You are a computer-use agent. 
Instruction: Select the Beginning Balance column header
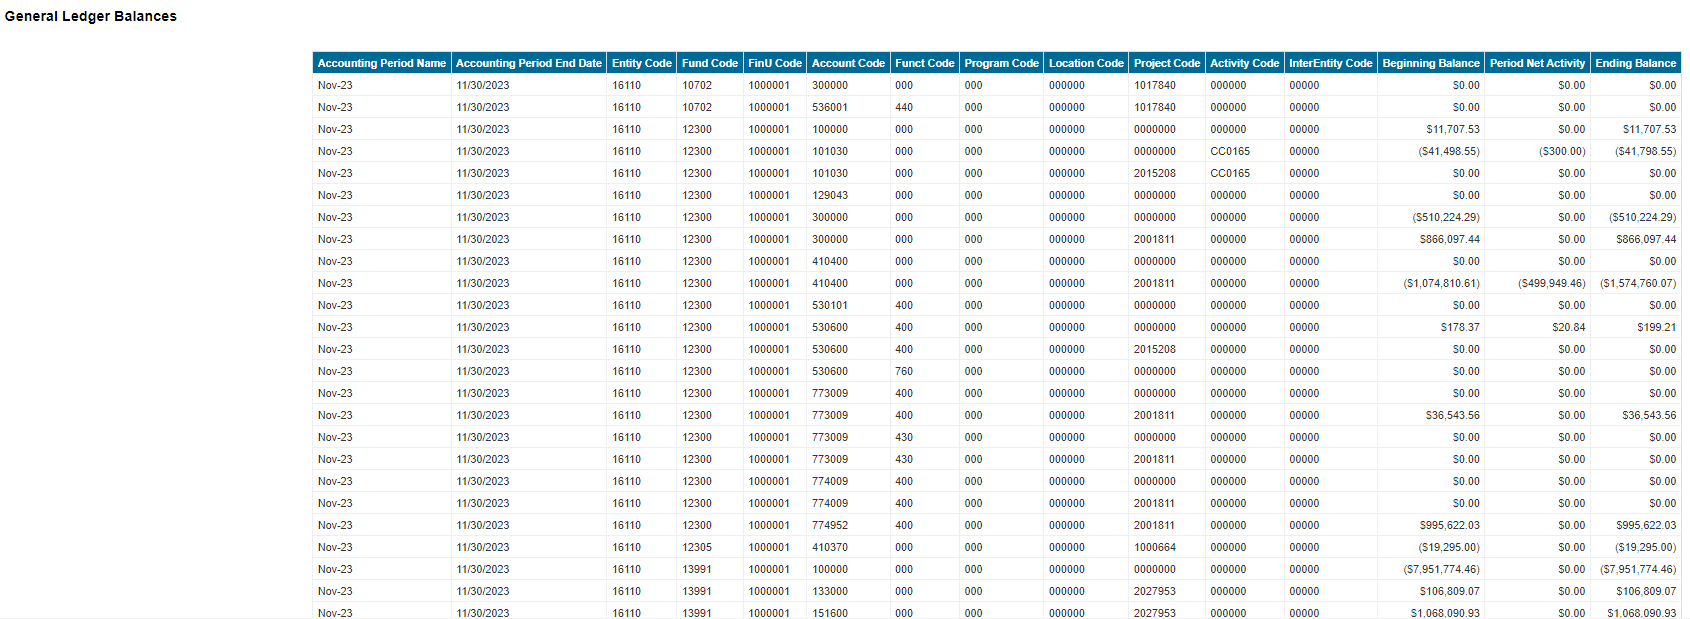[x=1430, y=63]
